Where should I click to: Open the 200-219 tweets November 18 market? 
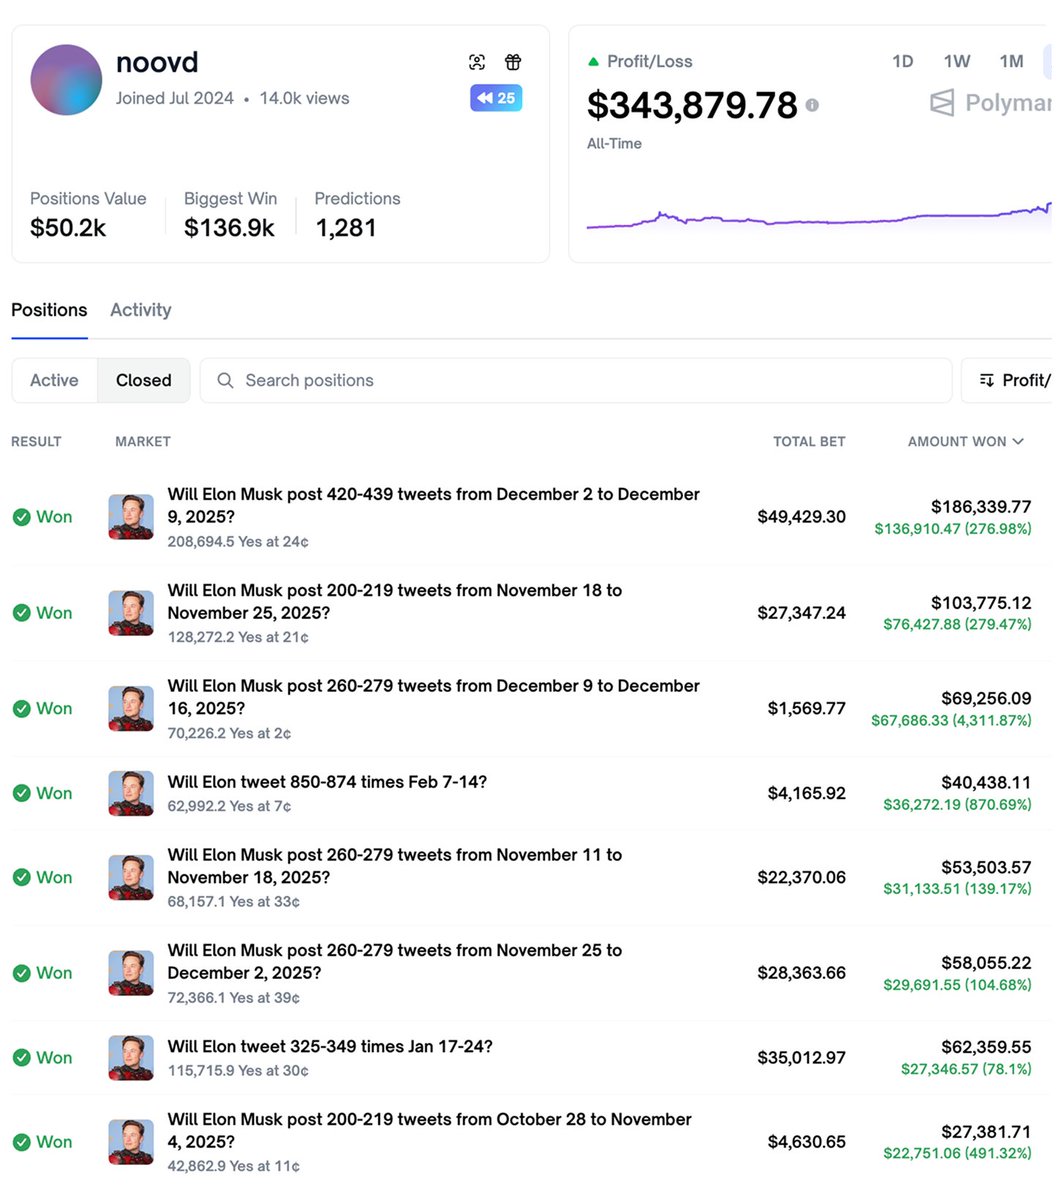[x=395, y=601]
